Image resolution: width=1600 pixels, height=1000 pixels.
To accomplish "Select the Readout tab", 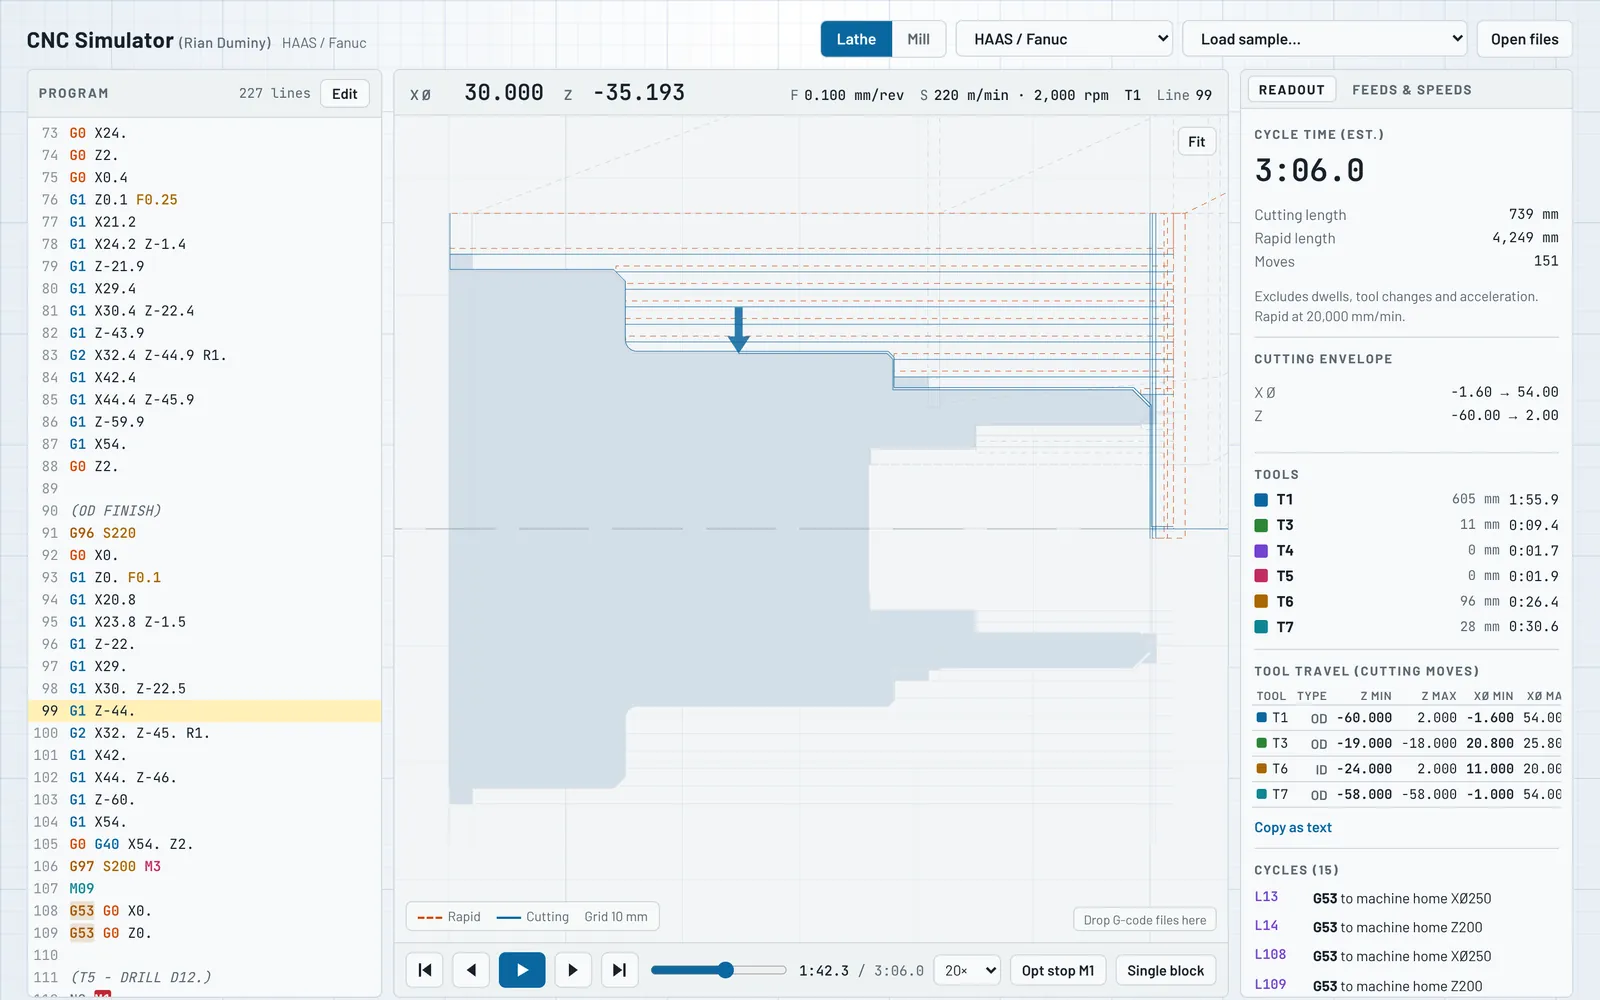I will point(1291,90).
